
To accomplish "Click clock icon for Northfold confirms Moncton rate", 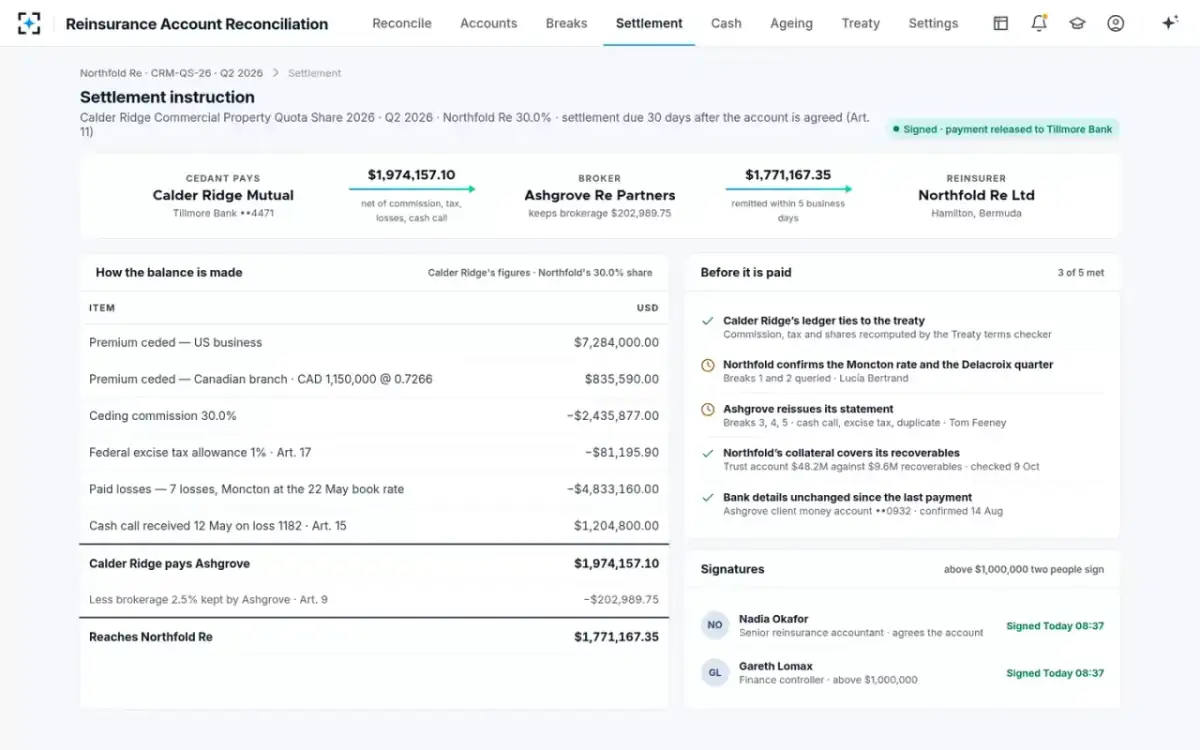I will point(708,365).
